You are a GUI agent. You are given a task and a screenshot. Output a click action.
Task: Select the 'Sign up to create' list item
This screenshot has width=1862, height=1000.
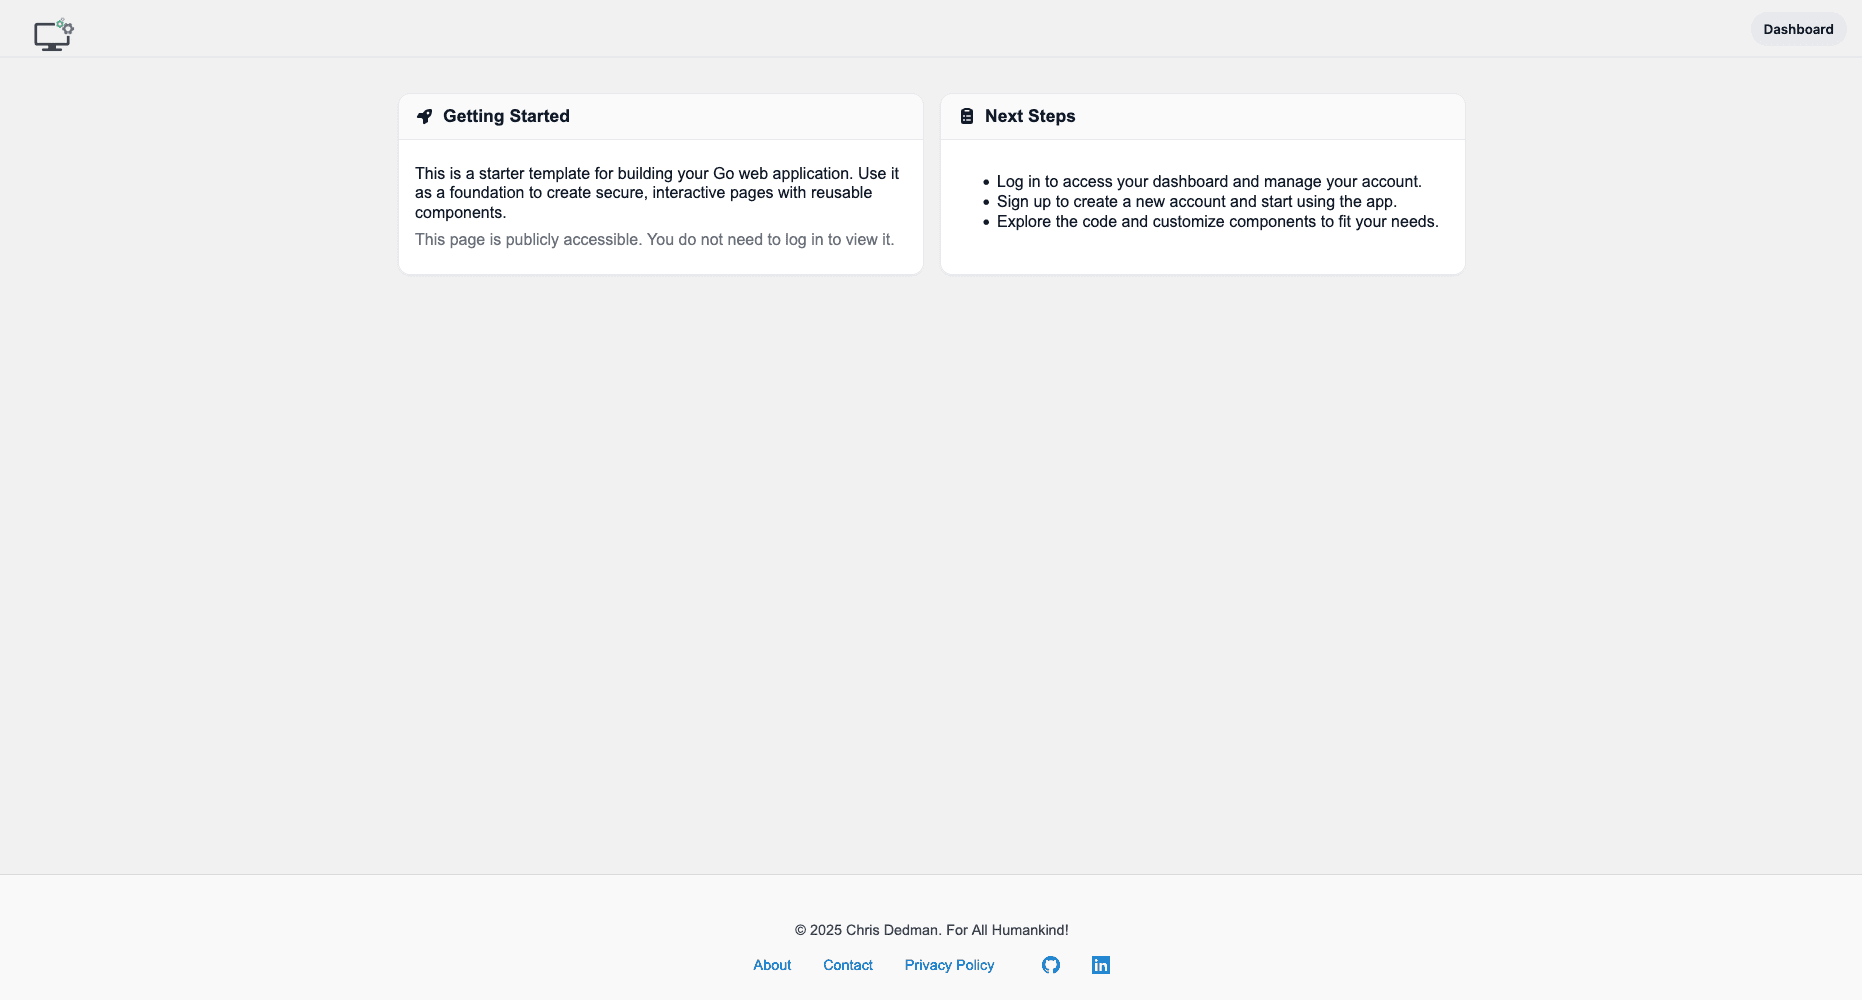(x=1196, y=201)
